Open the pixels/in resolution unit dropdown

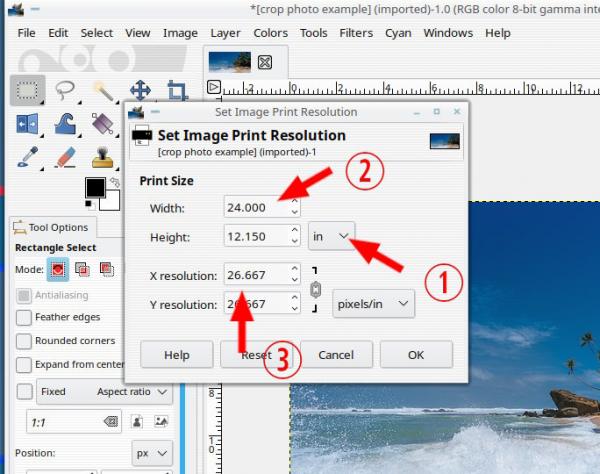[373, 304]
